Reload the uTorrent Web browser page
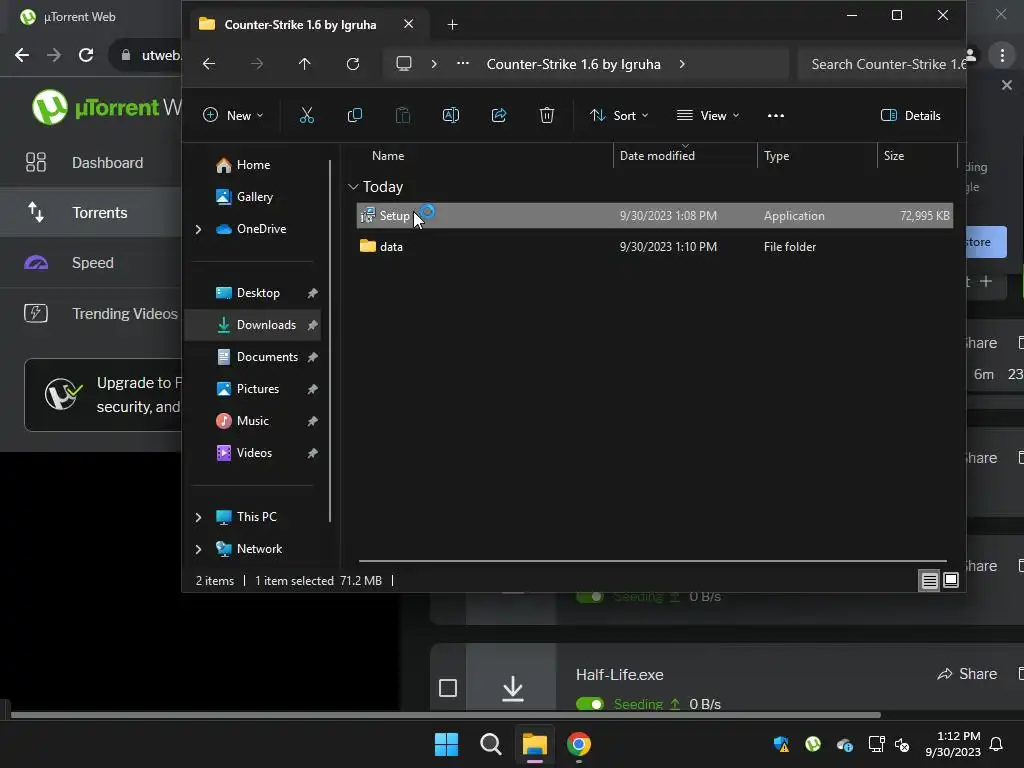The height and width of the screenshot is (768, 1024). [86, 55]
